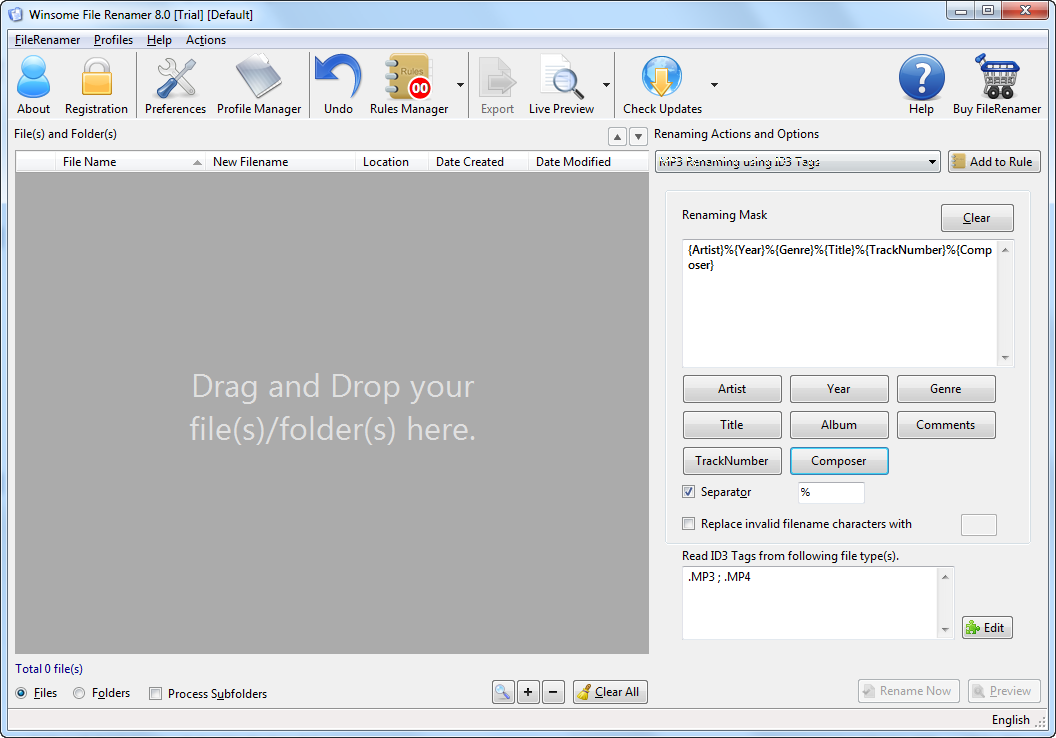The height and width of the screenshot is (738, 1056).
Task: Open the Help menu
Action: tap(159, 40)
